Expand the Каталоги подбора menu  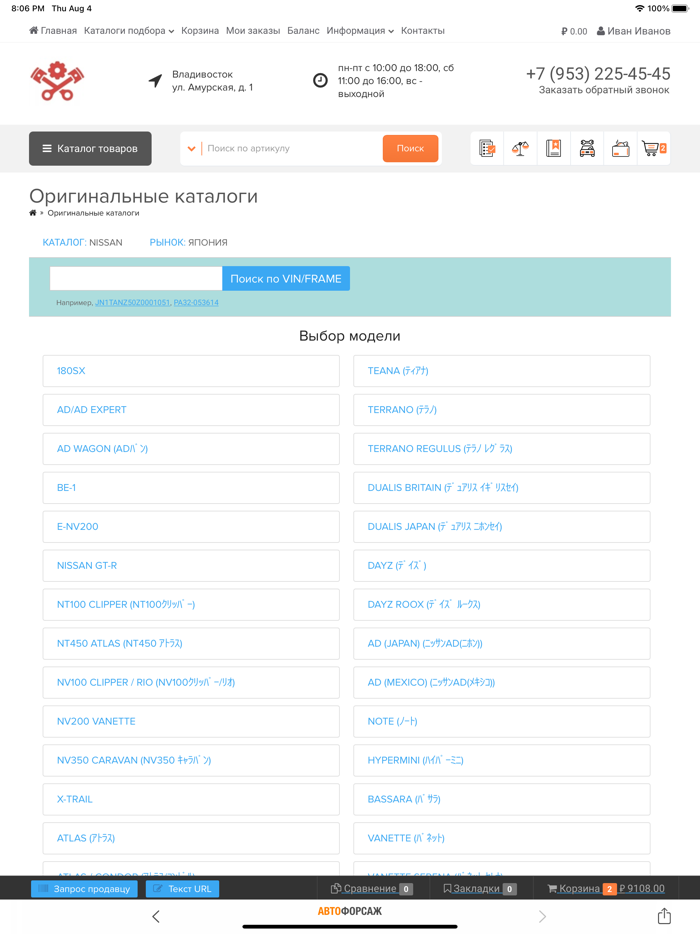pyautogui.click(x=129, y=31)
